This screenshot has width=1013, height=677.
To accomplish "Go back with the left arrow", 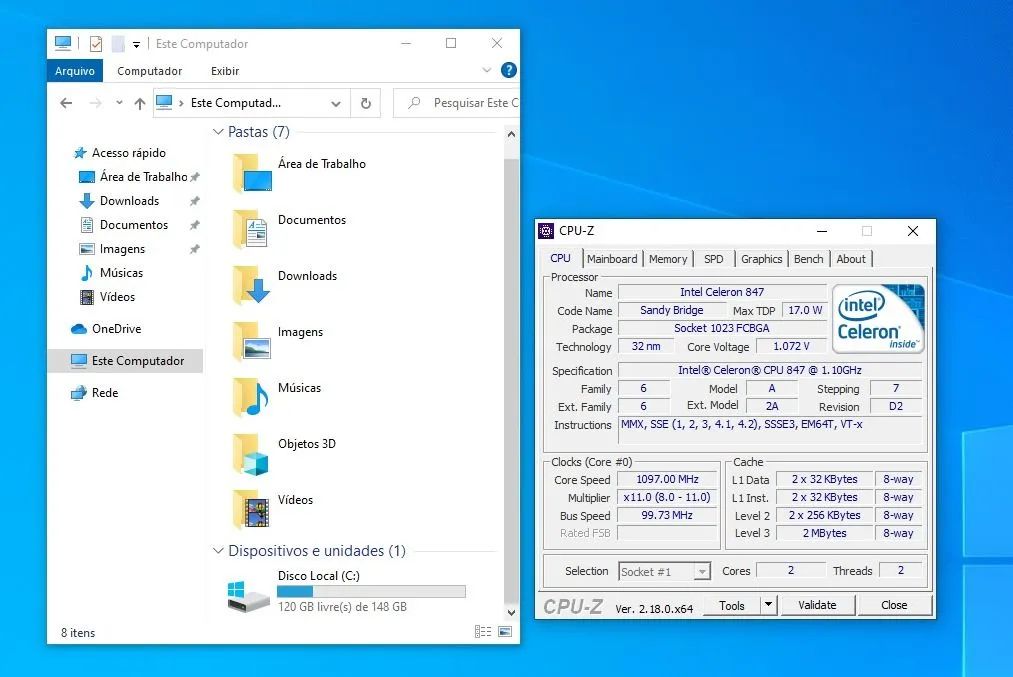I will [x=66, y=103].
